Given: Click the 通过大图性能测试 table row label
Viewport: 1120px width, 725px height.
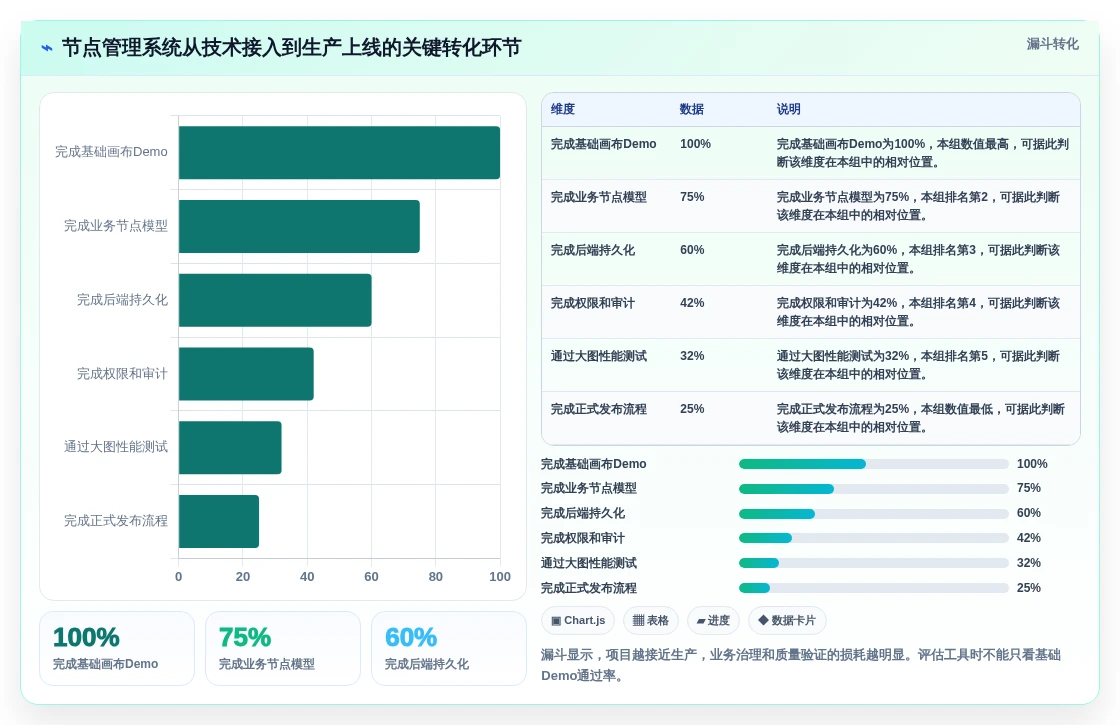Looking at the screenshot, I should tap(599, 356).
